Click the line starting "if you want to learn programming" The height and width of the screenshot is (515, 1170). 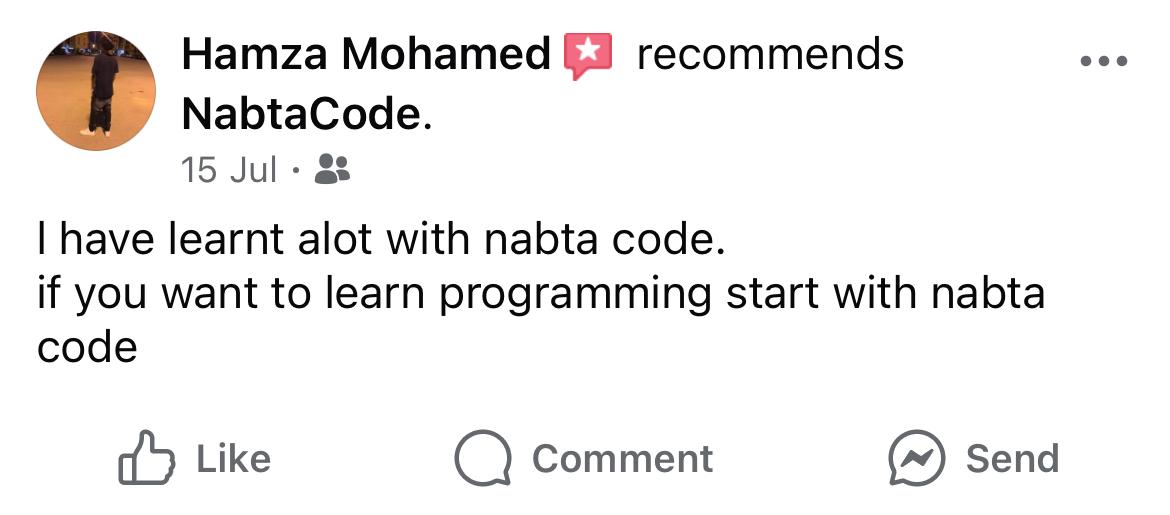click(540, 296)
